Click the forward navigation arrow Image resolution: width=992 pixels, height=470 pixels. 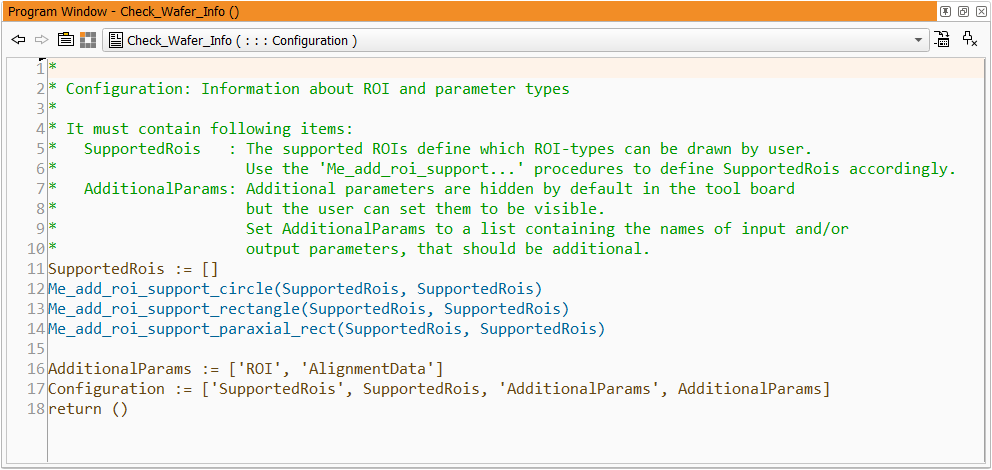[41, 40]
